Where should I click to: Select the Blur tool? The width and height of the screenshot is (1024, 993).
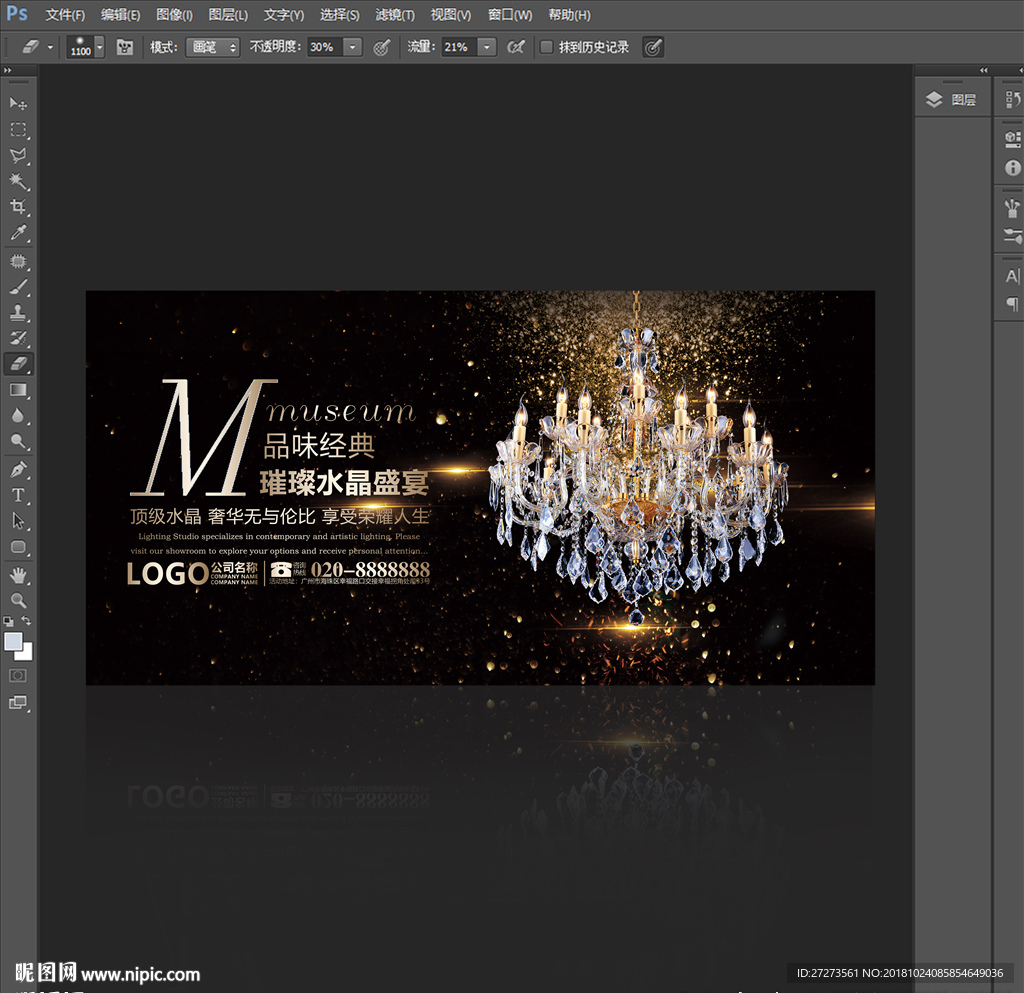click(x=18, y=416)
